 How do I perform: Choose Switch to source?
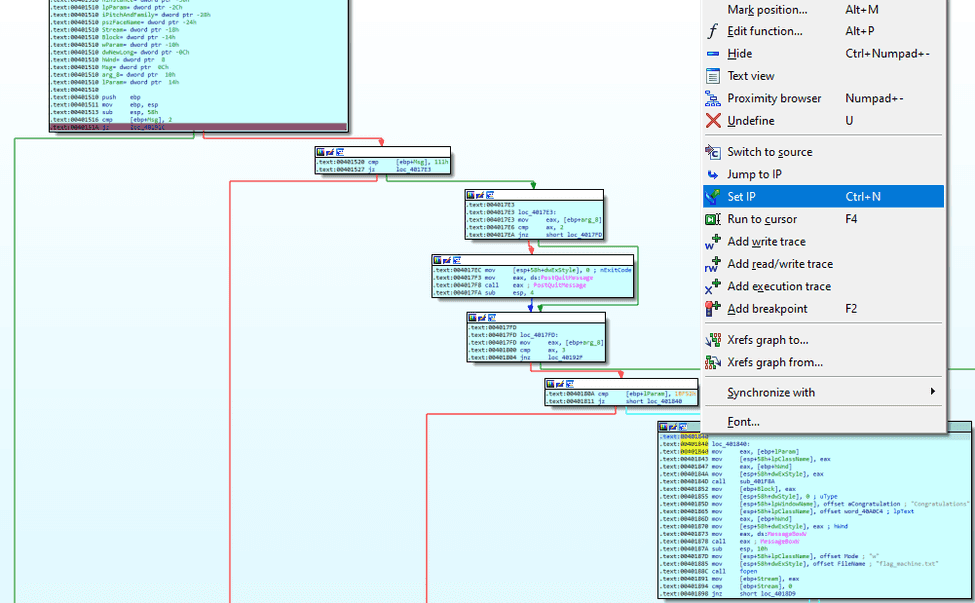[769, 152]
